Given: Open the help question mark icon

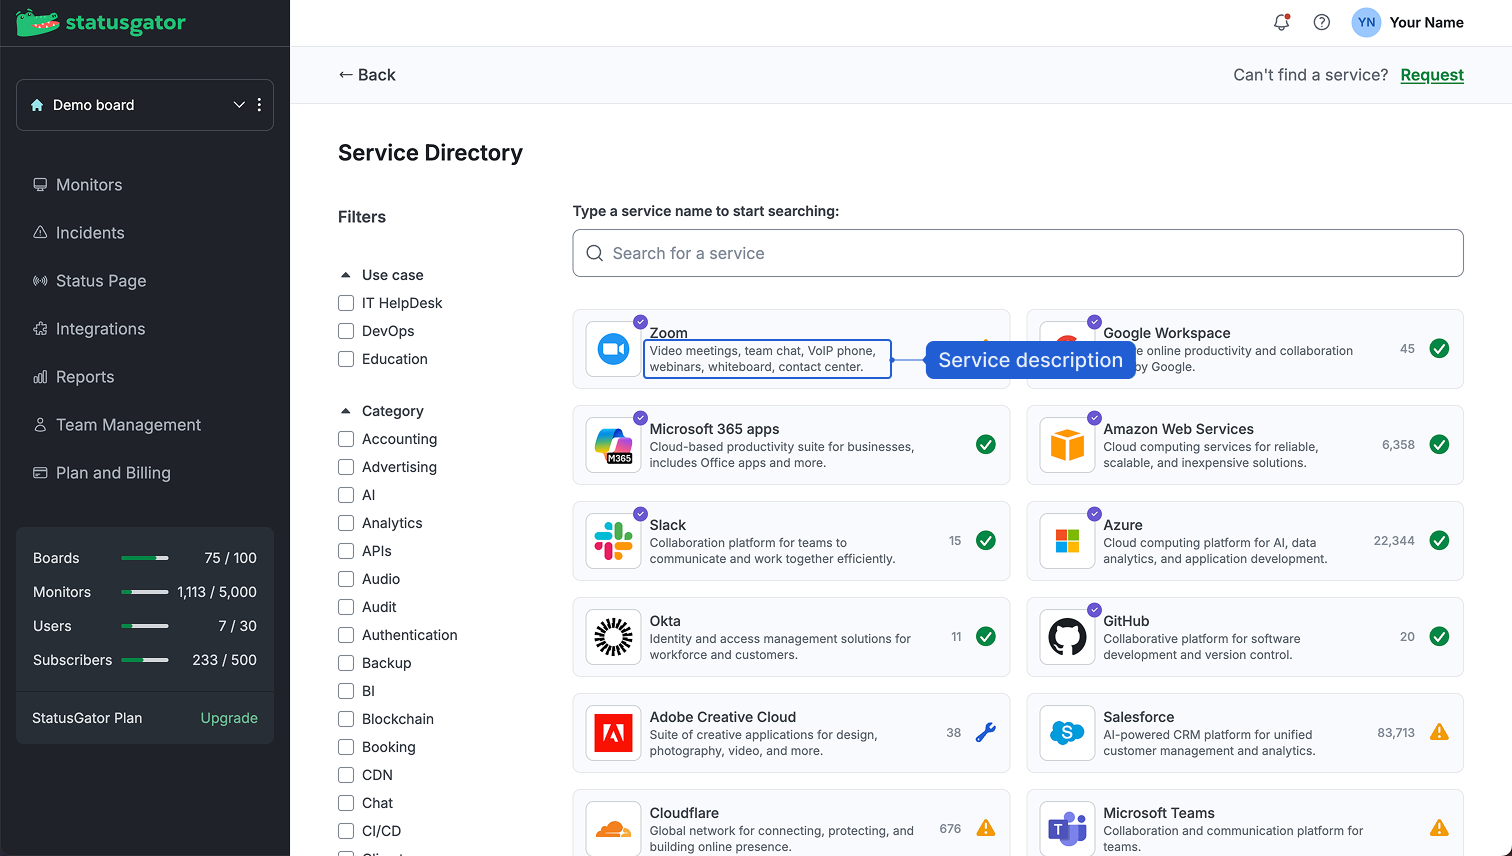Looking at the screenshot, I should 1322,22.
